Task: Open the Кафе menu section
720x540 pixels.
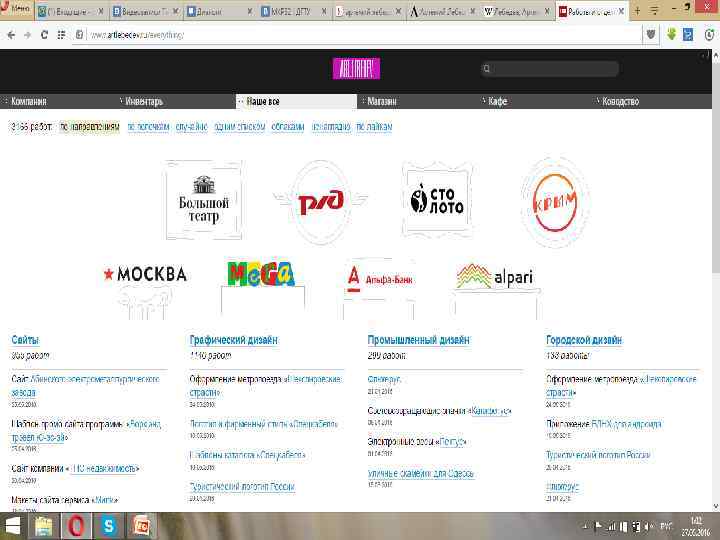Action: (x=497, y=101)
